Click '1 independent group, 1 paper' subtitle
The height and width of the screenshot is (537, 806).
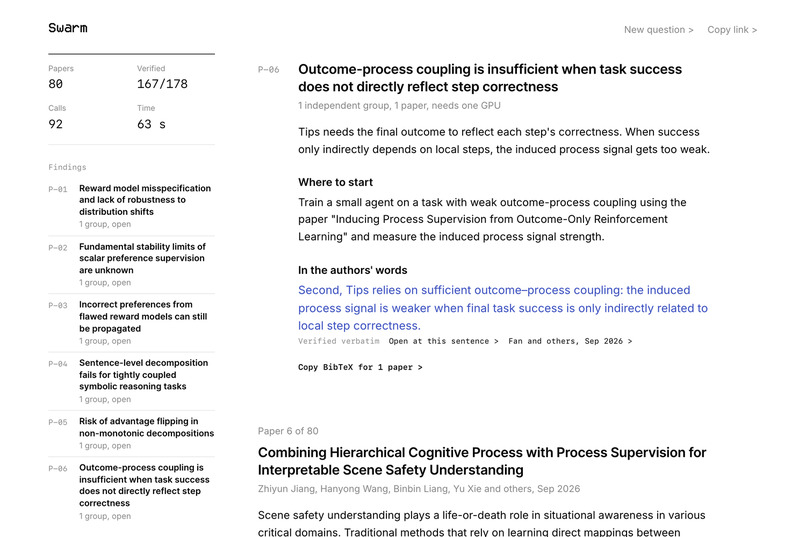point(399,105)
